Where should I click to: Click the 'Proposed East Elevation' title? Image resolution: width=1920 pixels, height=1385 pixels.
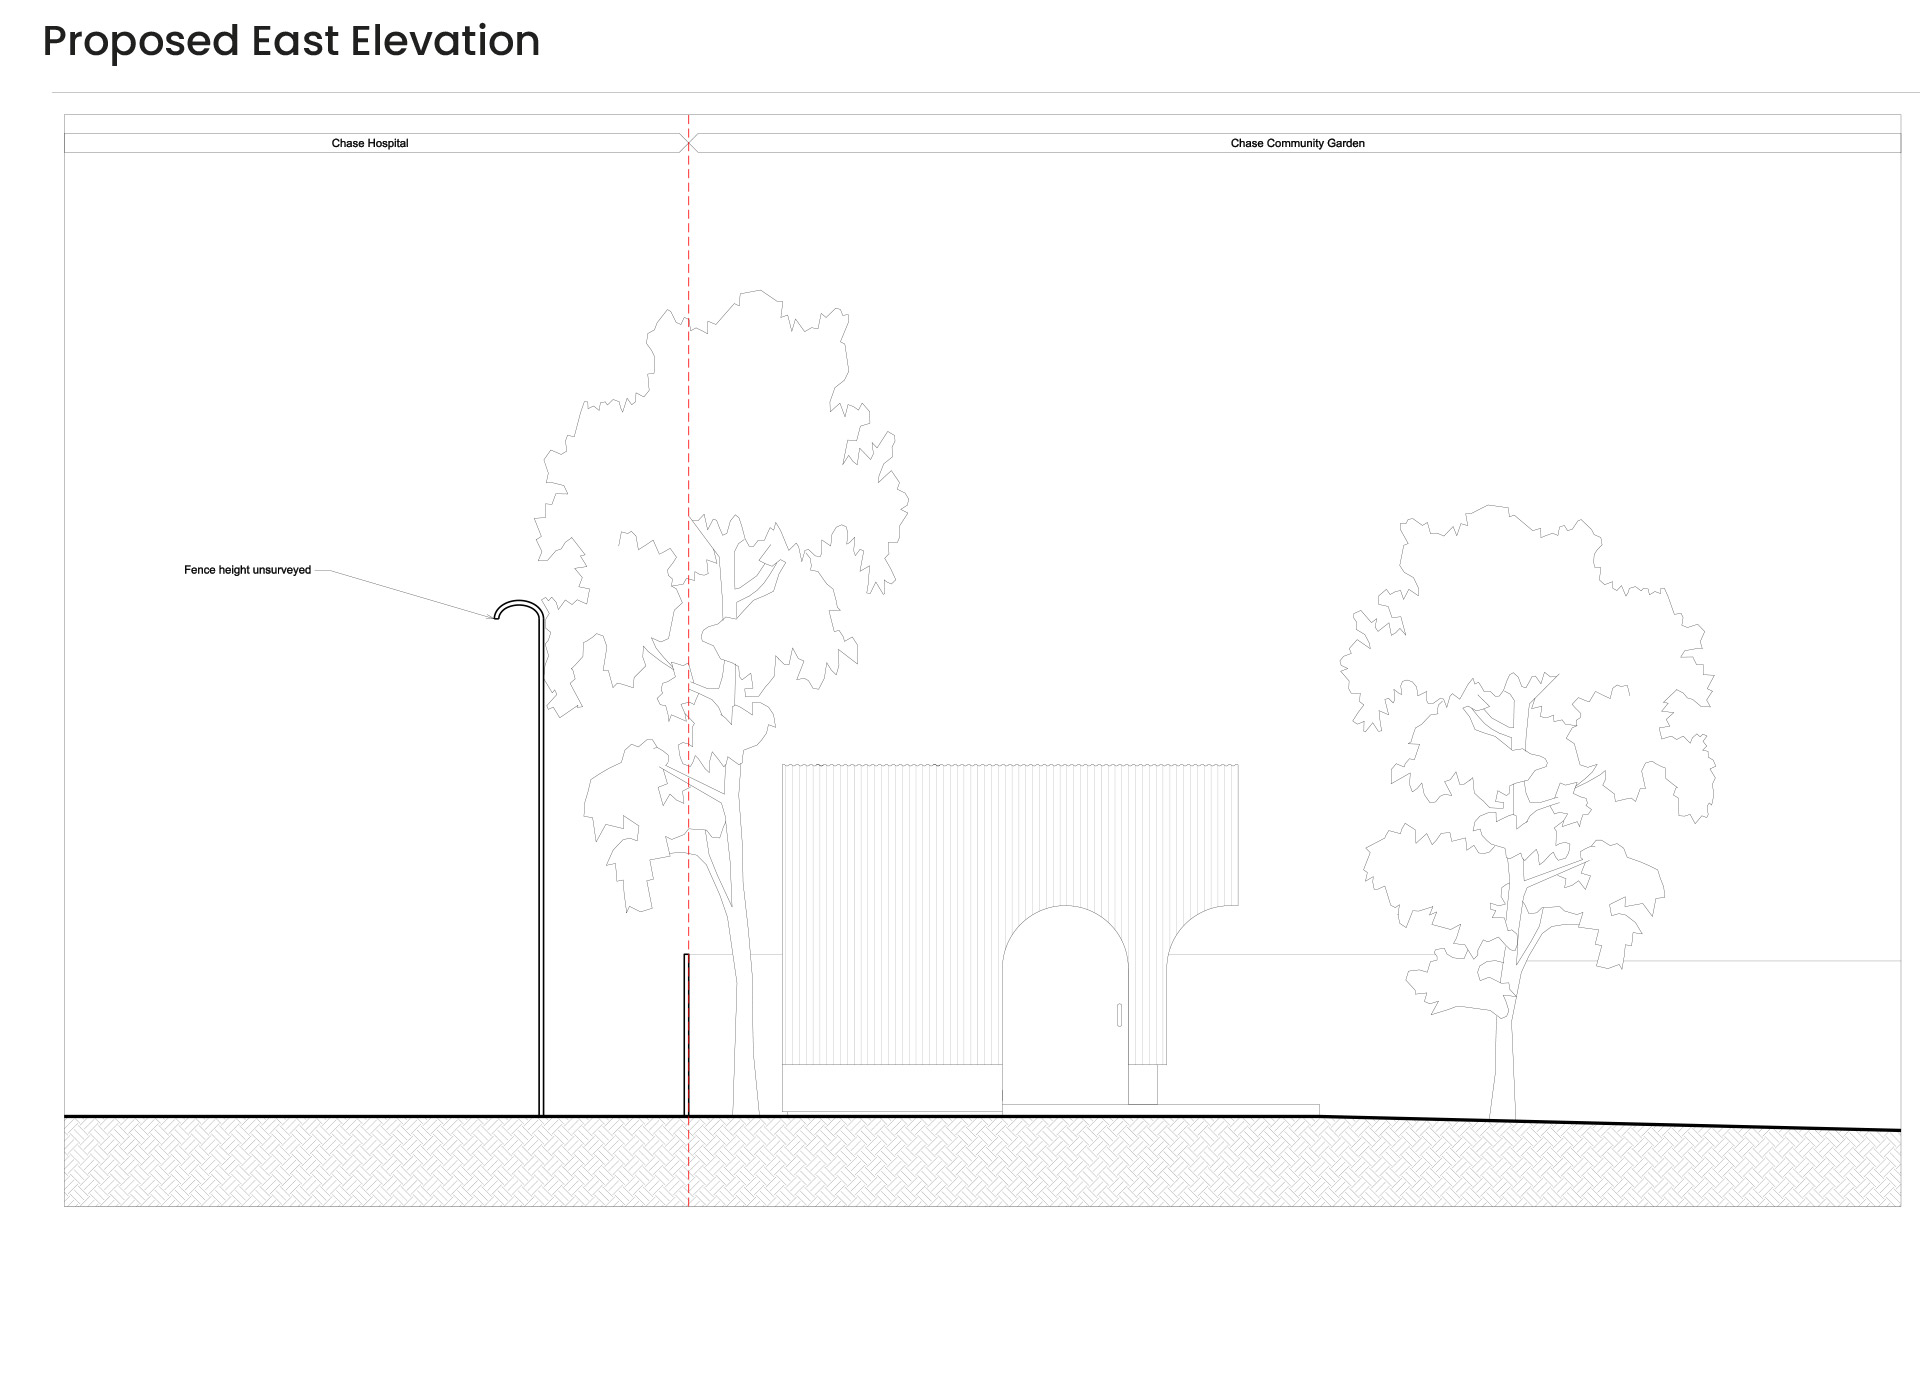290,41
